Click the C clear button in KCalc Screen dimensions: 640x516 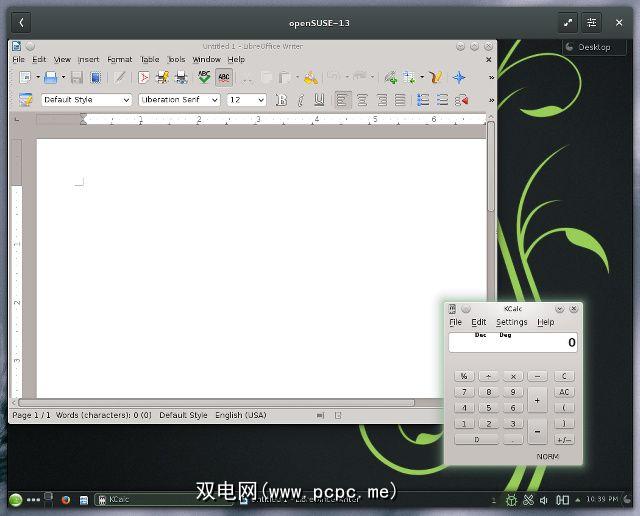coord(564,376)
